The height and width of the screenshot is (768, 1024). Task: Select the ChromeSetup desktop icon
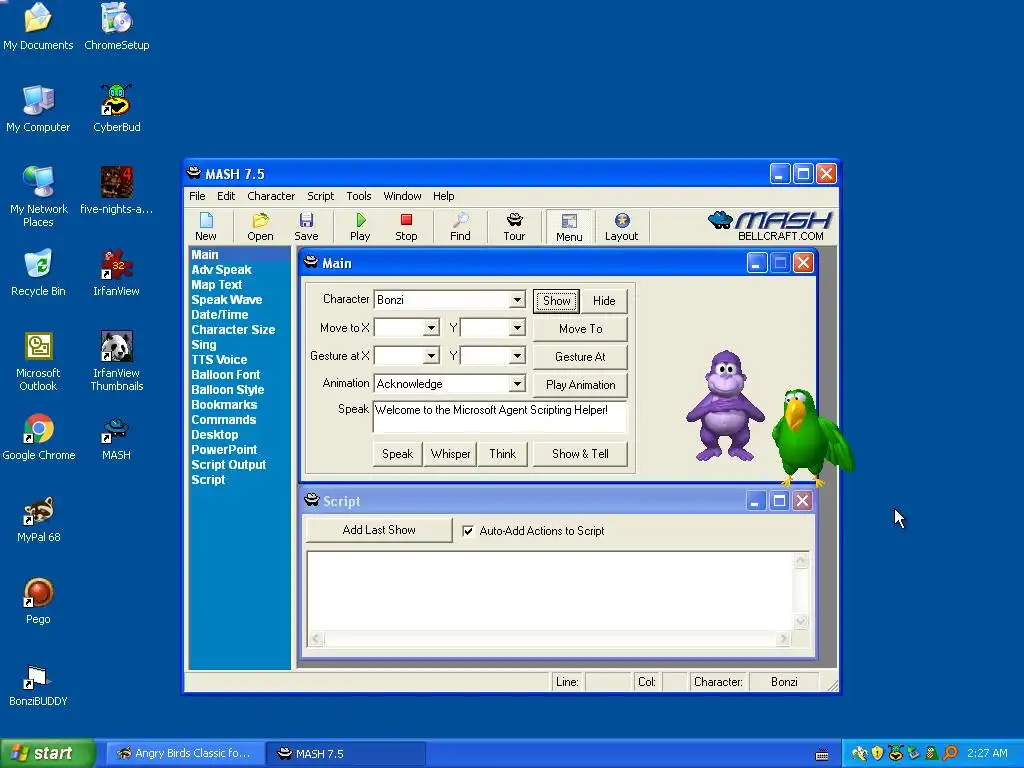(116, 27)
